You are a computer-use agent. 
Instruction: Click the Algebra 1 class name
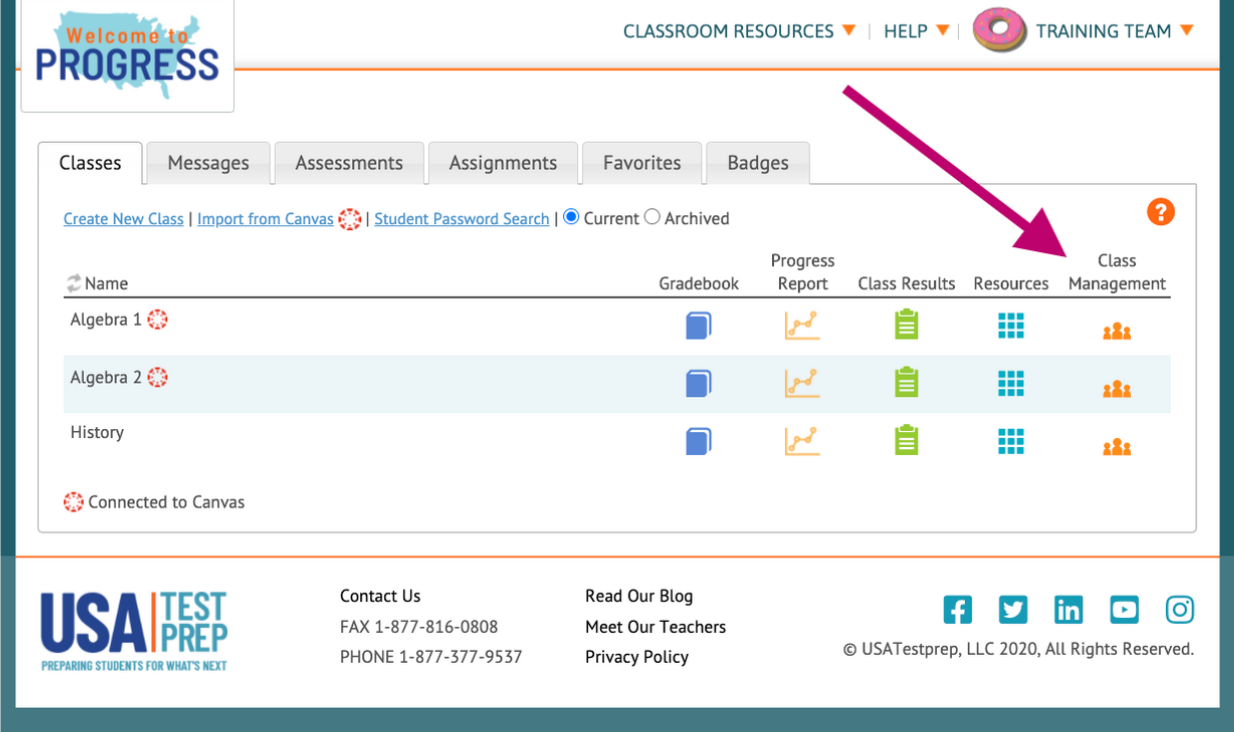[x=106, y=320]
